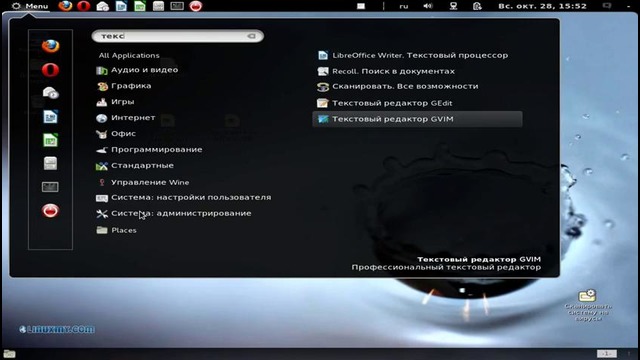
Task: Select the Программирование category
Action: point(149,149)
